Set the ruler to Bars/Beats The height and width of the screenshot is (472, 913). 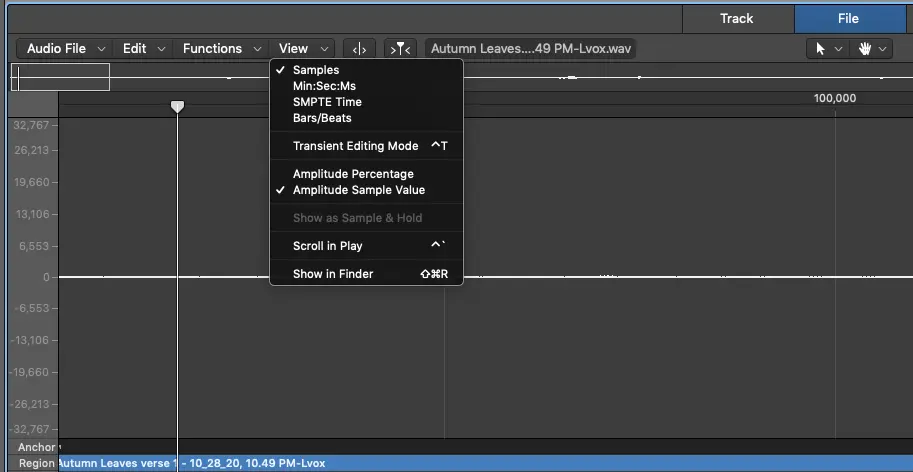pos(322,118)
